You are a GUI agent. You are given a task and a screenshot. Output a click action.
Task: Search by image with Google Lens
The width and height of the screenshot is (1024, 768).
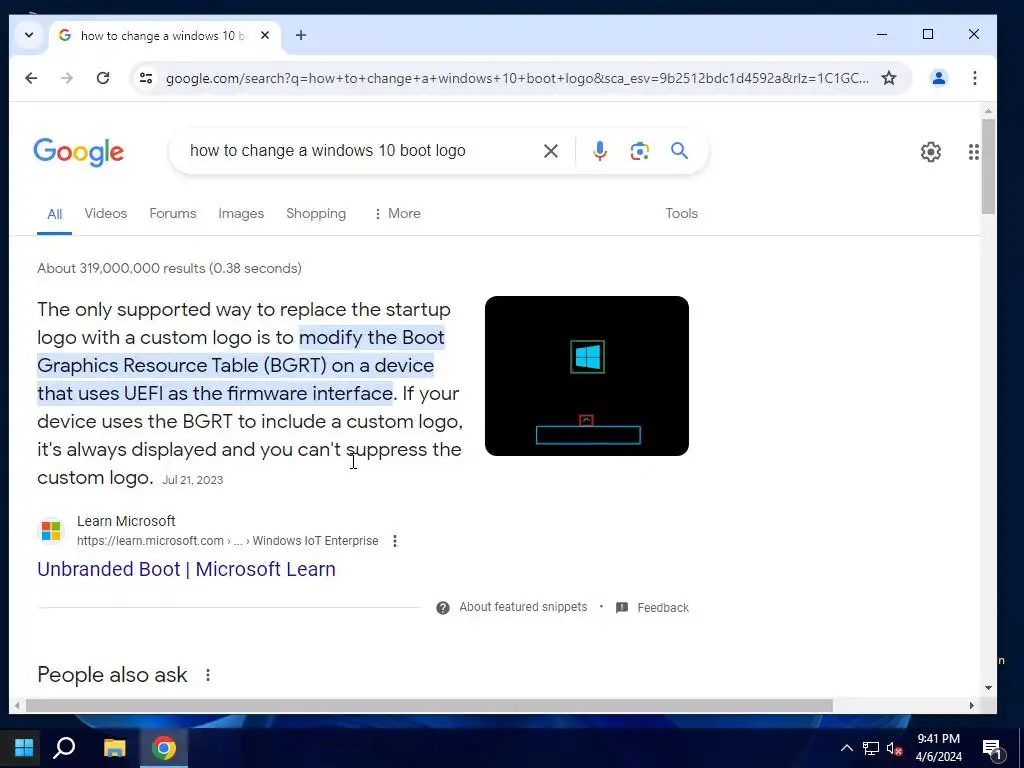pos(639,151)
